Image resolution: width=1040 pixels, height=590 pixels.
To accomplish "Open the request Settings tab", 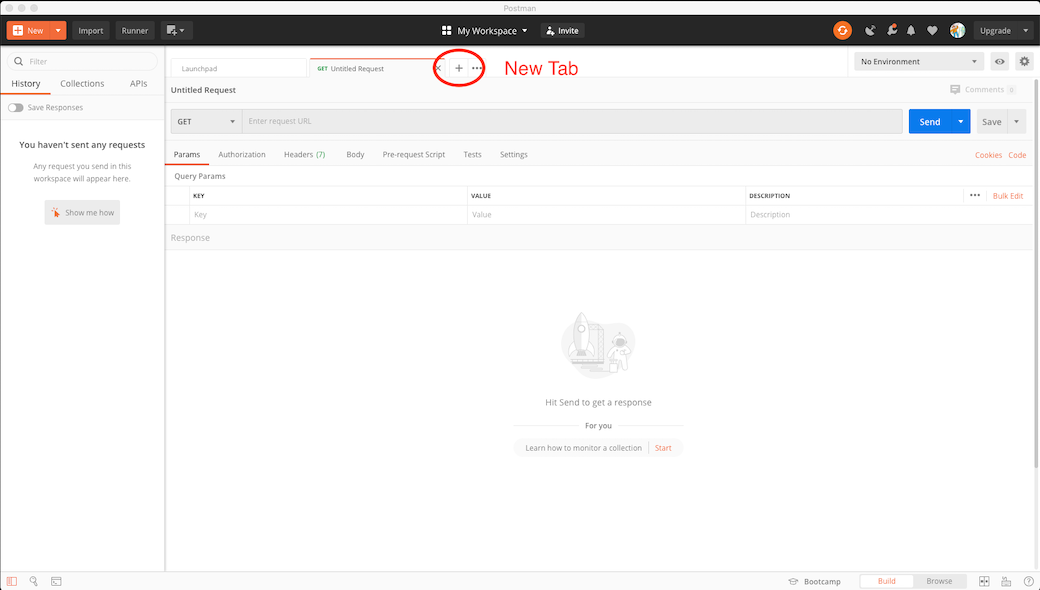I will [x=513, y=154].
